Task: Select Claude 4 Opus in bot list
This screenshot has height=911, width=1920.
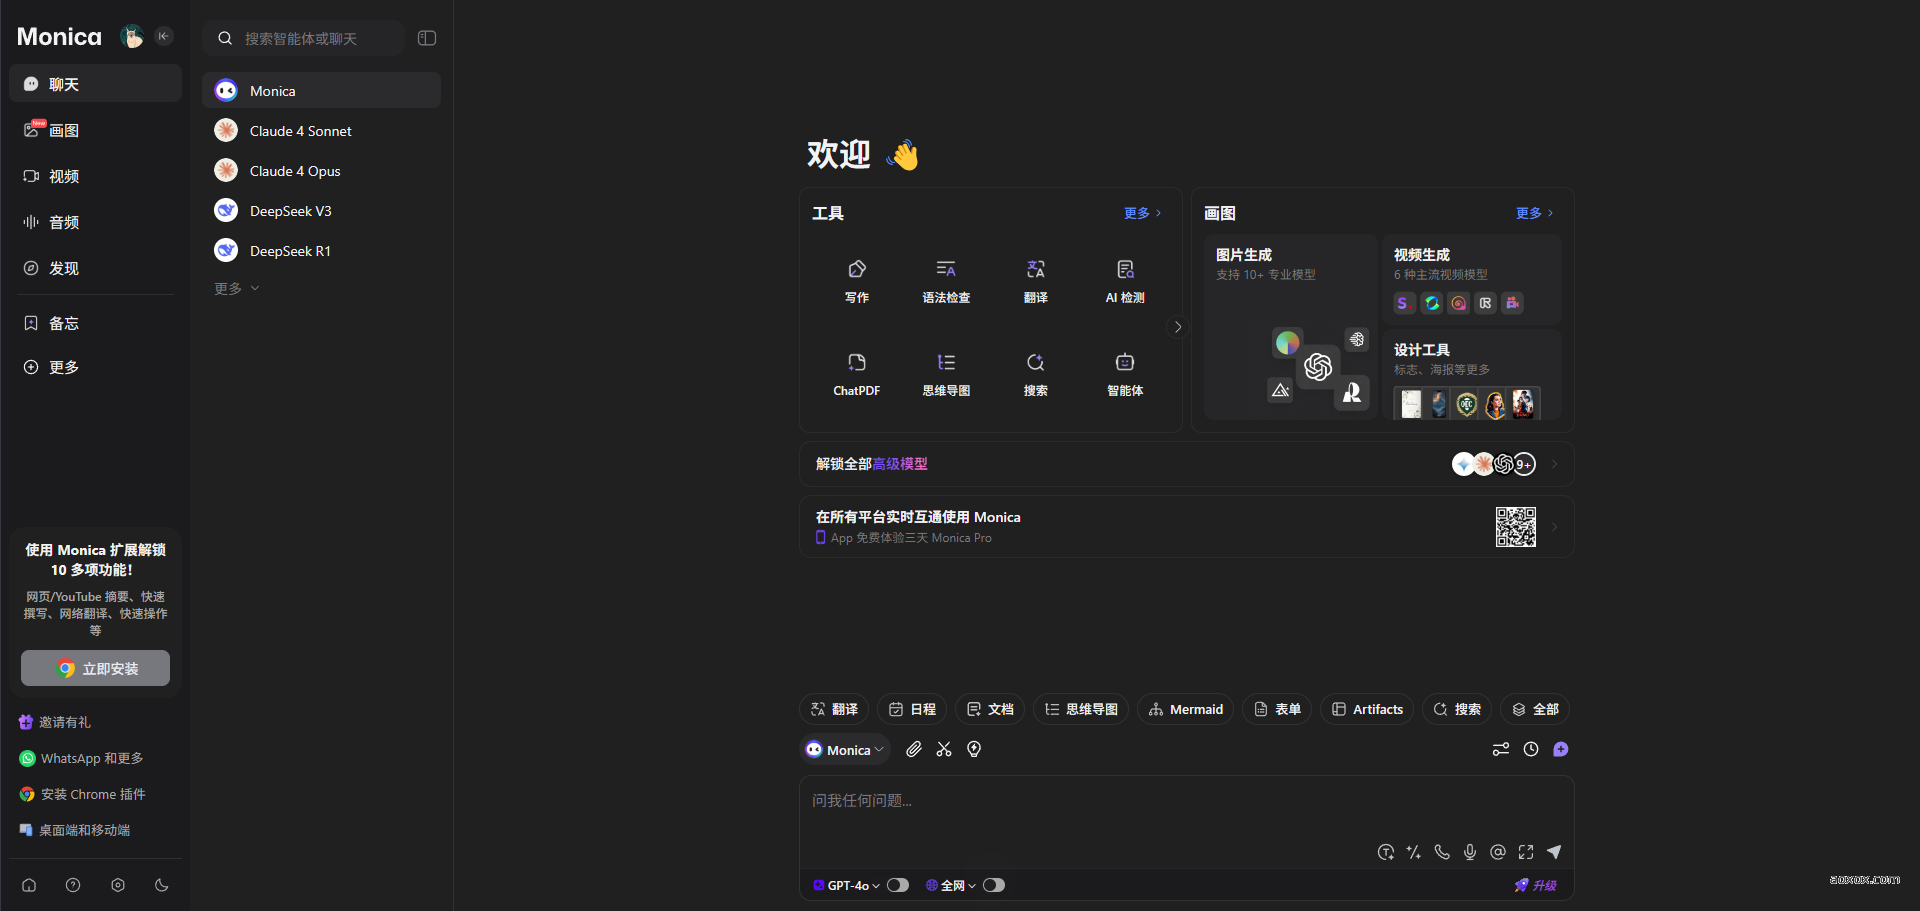Action: (x=321, y=171)
